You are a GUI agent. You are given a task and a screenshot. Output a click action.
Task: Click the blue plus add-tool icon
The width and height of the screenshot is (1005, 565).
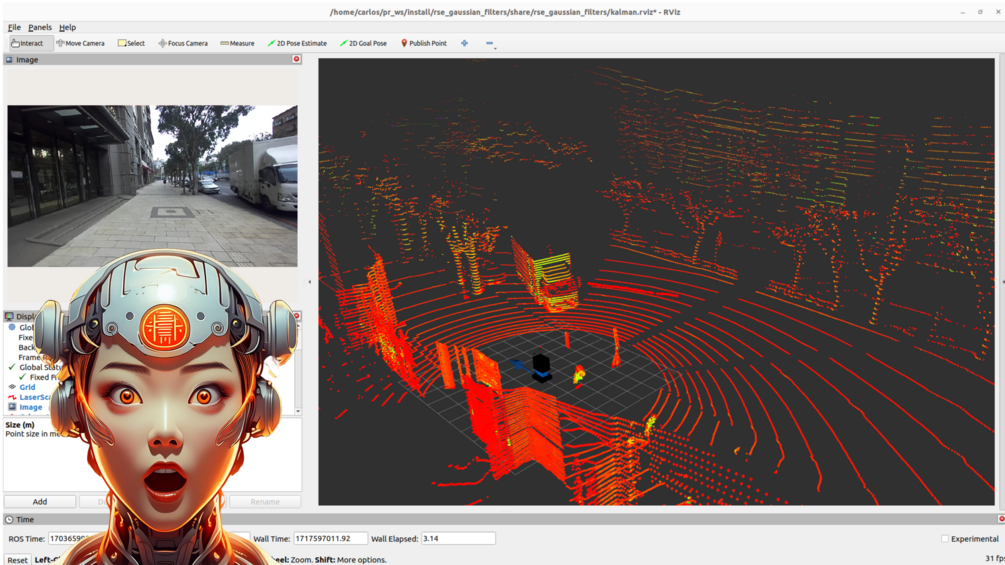point(464,43)
